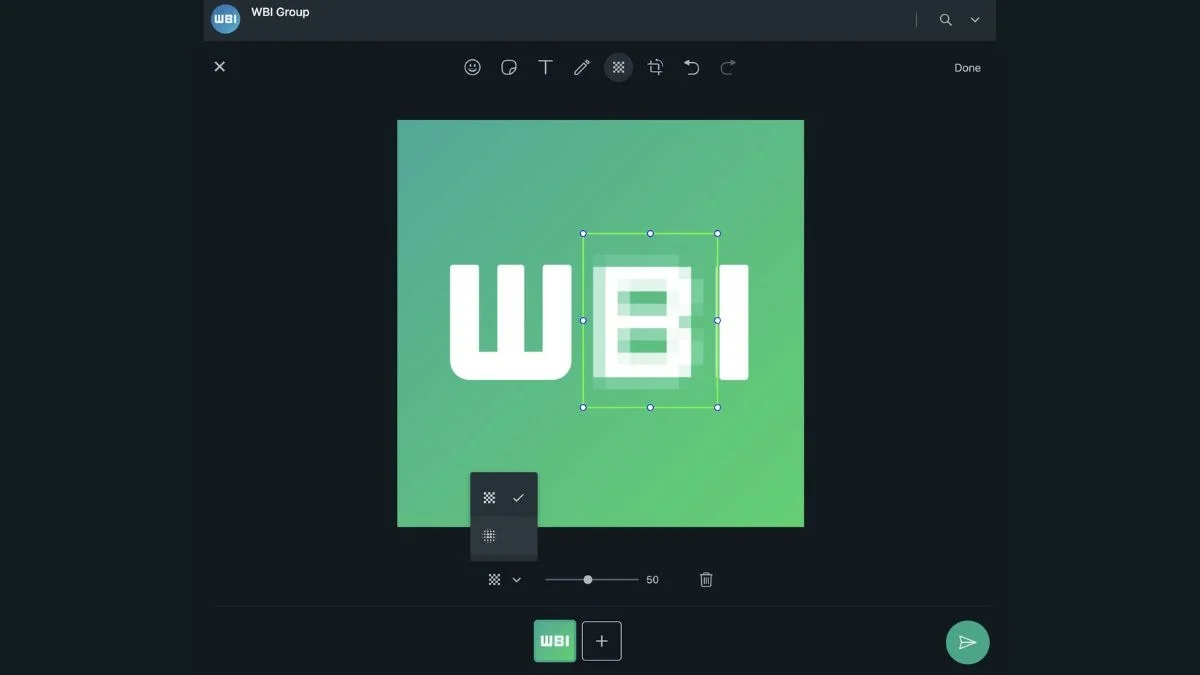The width and height of the screenshot is (1200, 675).
Task: Open the crop and rotate tool
Action: click(655, 67)
